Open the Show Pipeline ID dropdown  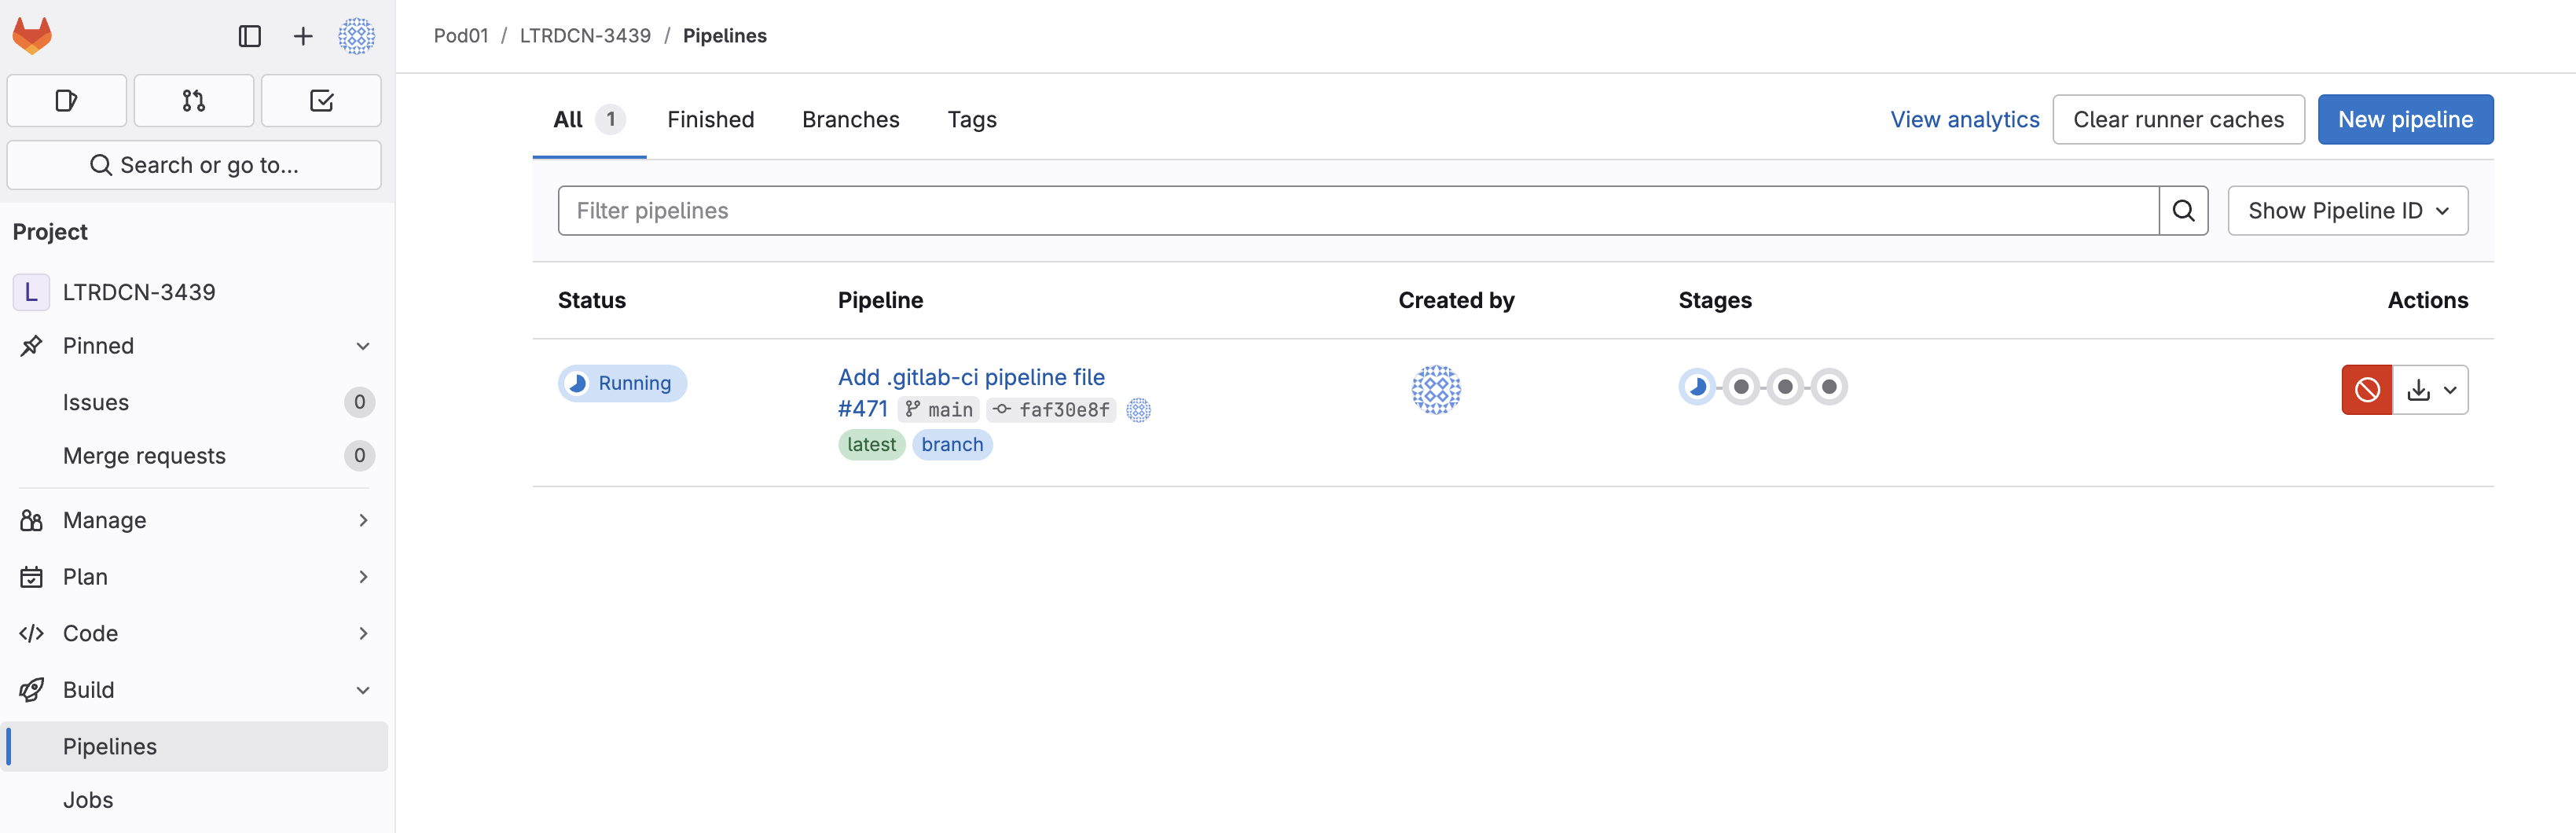point(2347,211)
